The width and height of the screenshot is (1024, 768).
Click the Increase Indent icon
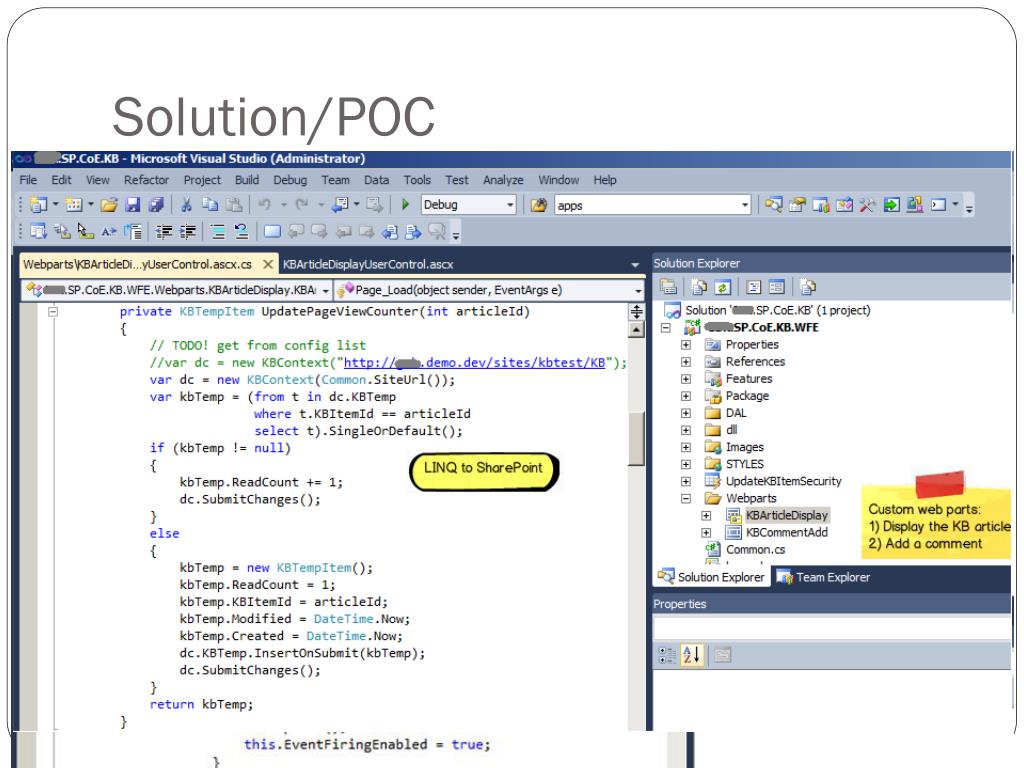point(188,231)
